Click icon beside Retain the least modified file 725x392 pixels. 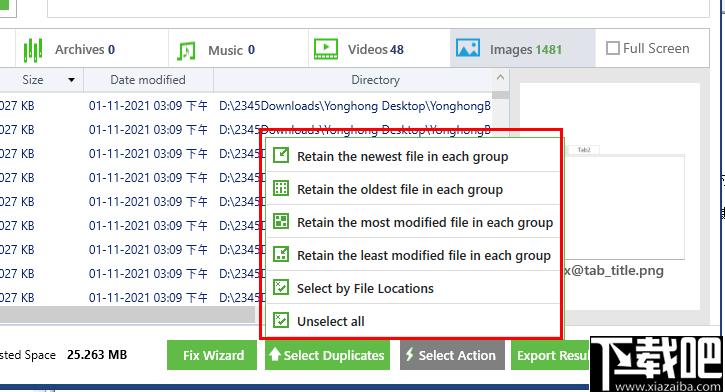(281, 254)
